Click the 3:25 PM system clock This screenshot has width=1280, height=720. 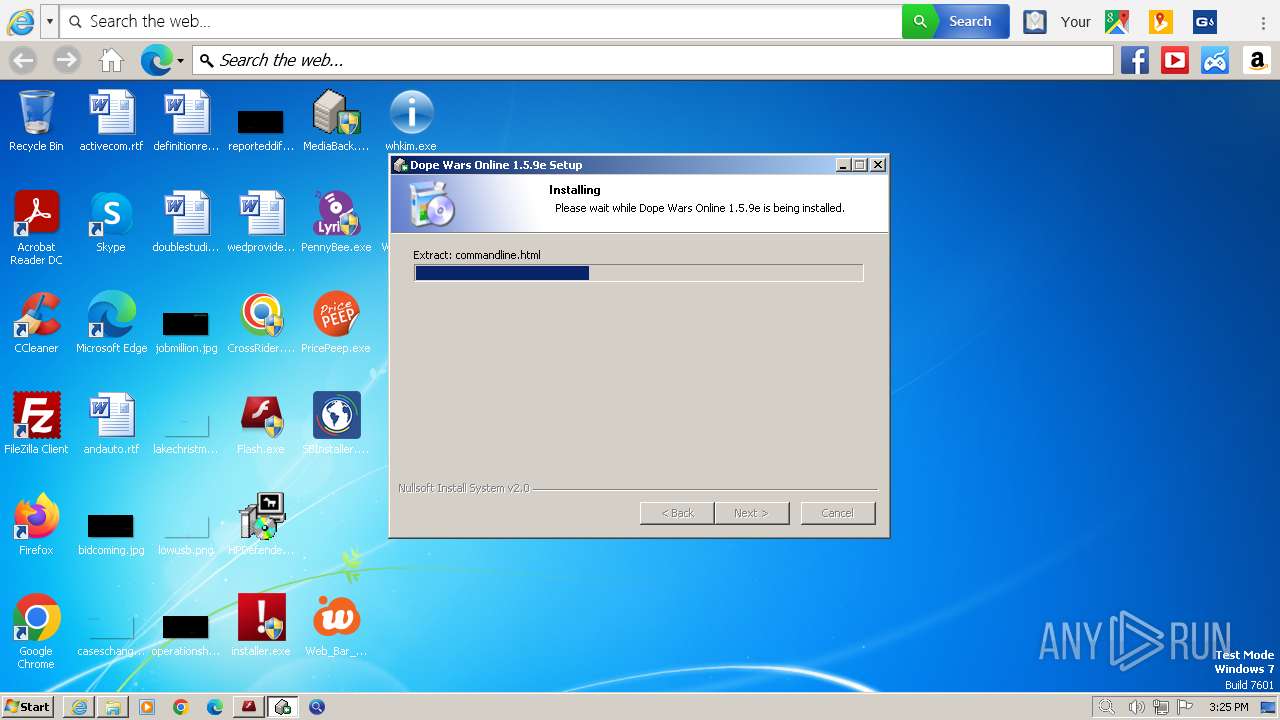(x=1229, y=707)
